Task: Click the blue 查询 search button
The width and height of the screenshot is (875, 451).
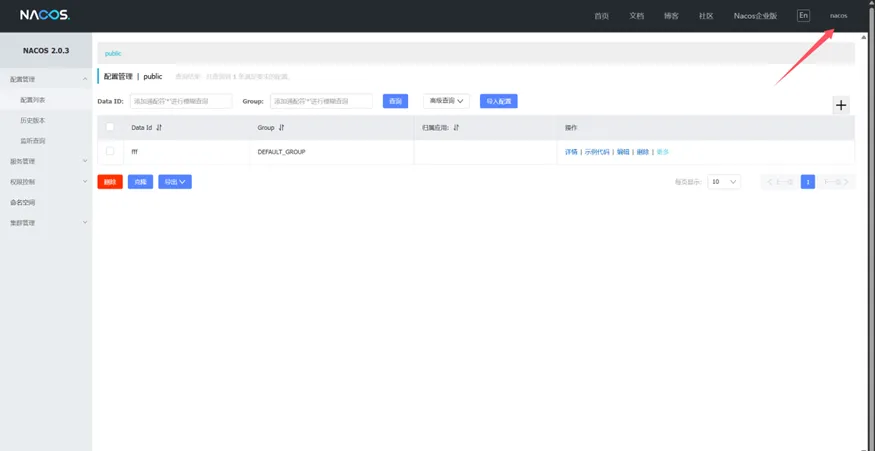Action: point(395,101)
